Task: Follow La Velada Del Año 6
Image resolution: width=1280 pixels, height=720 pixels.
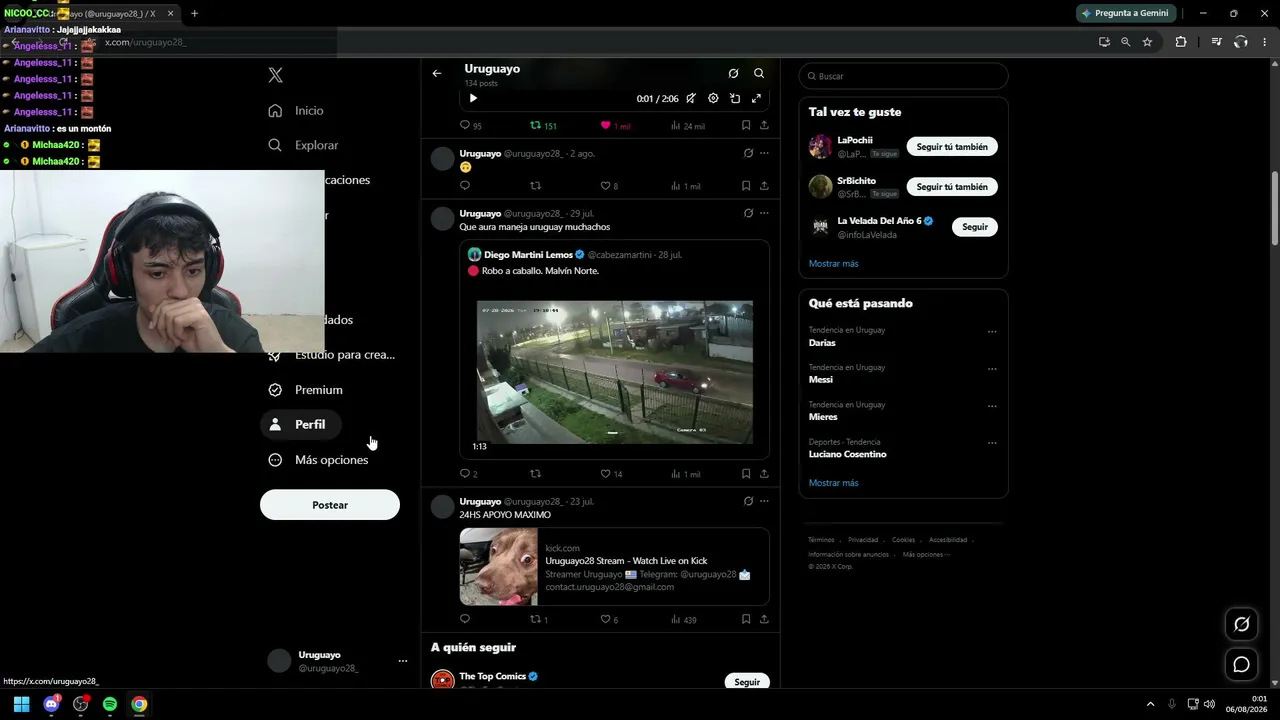Action: coord(975,227)
